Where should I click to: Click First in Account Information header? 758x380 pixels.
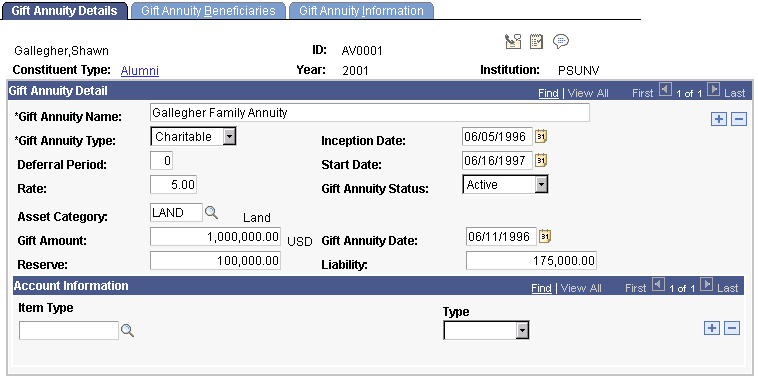[x=635, y=288]
